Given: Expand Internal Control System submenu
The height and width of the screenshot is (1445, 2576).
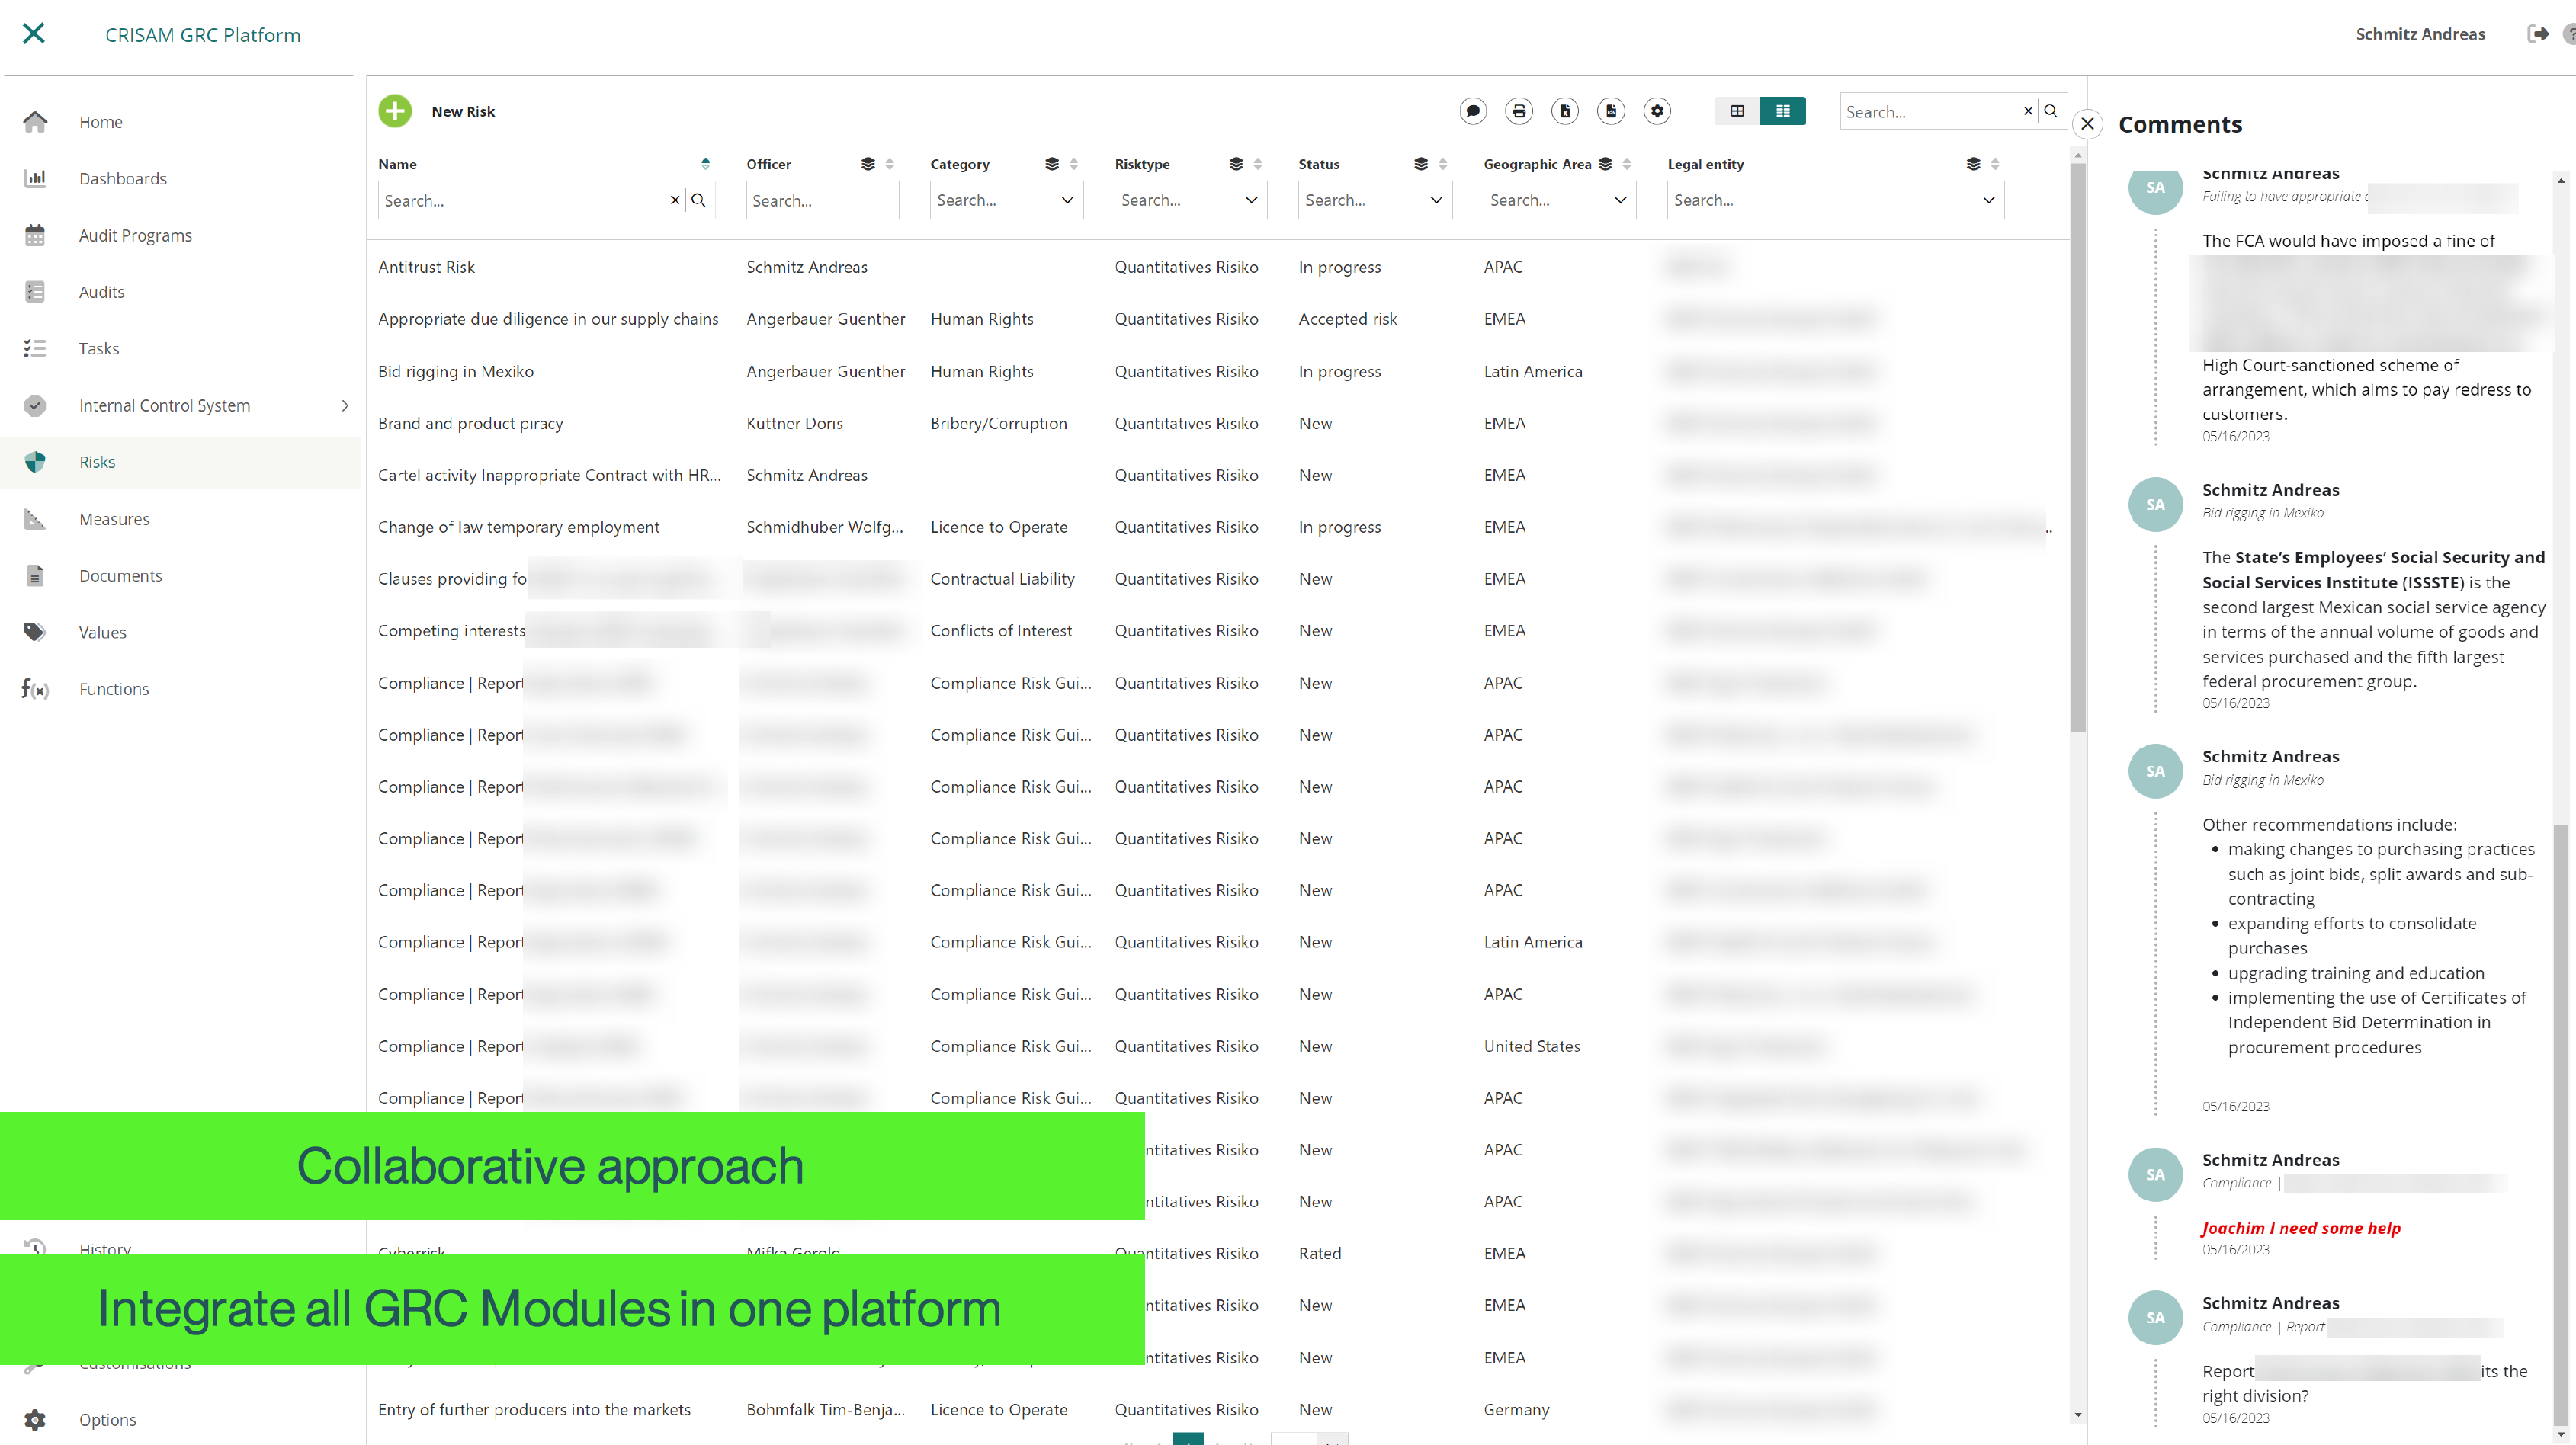Looking at the screenshot, I should coord(345,405).
